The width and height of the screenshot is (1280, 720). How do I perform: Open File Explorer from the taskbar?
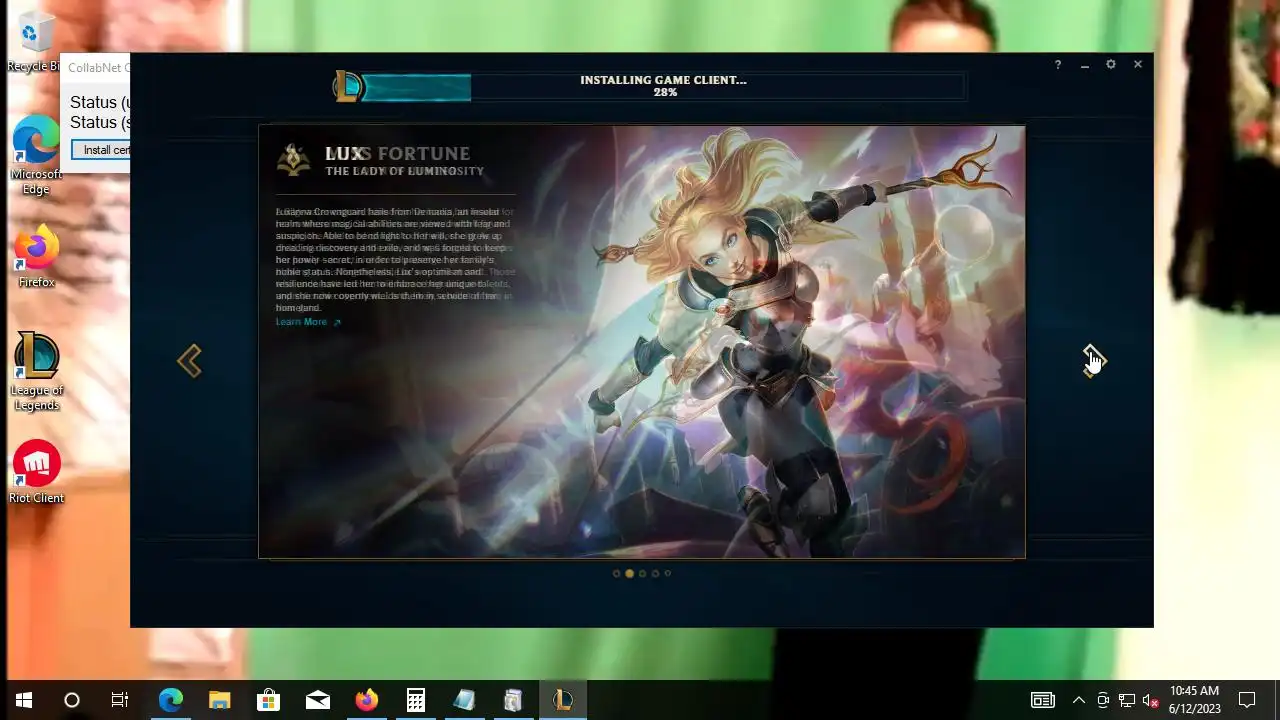(x=220, y=700)
